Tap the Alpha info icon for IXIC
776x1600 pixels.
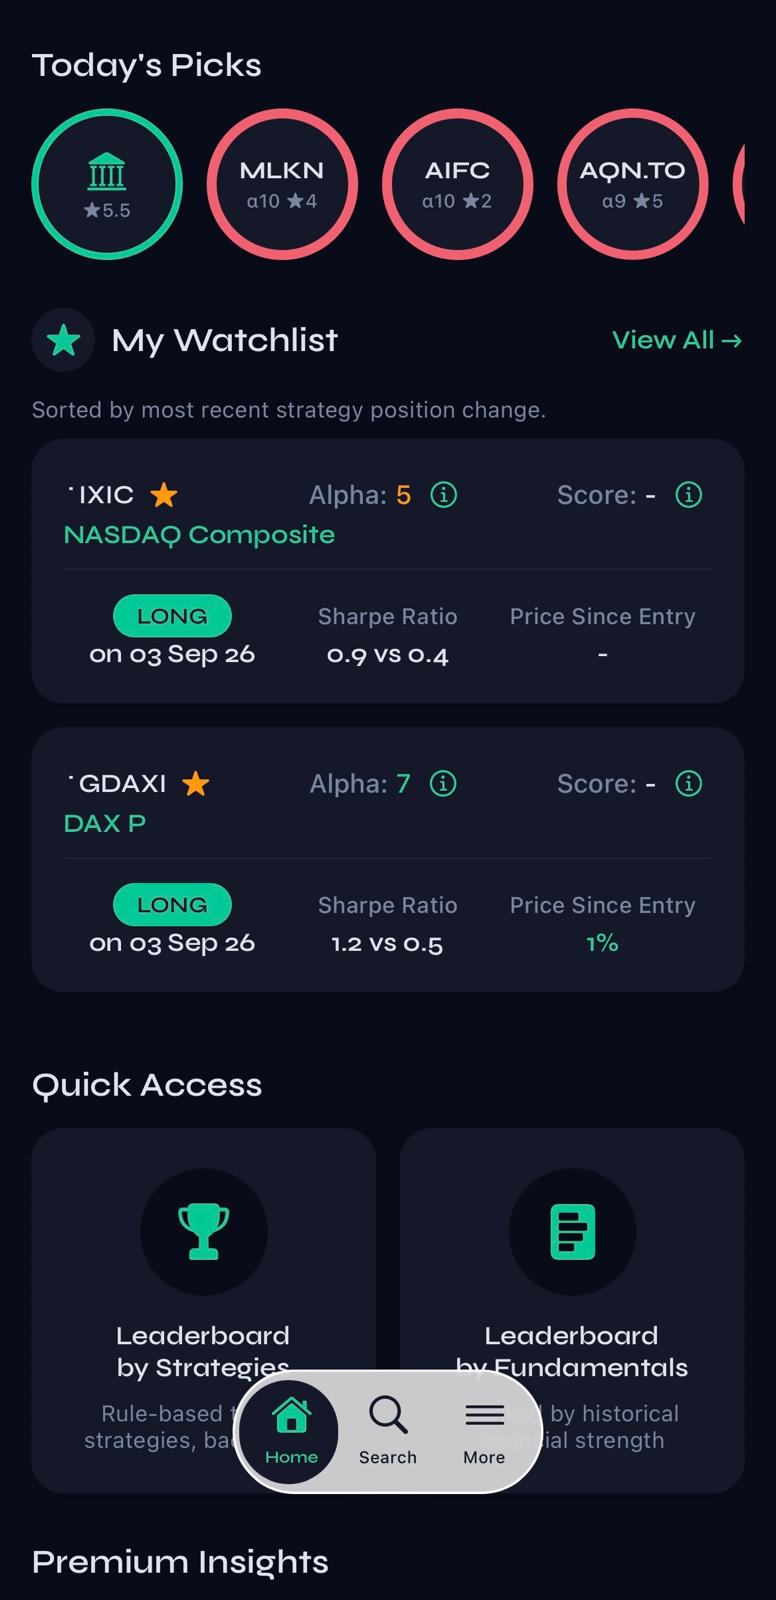443,494
